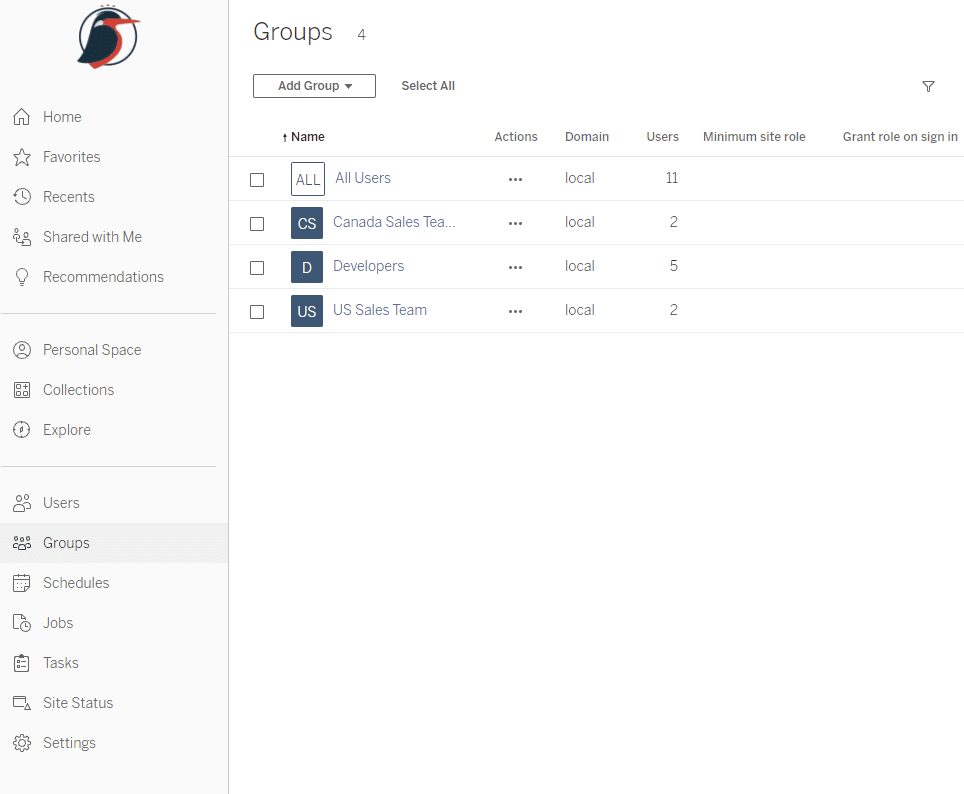Screen dimensions: 964x794
Task: Open Settings label in sidebar
Action: click(x=69, y=743)
